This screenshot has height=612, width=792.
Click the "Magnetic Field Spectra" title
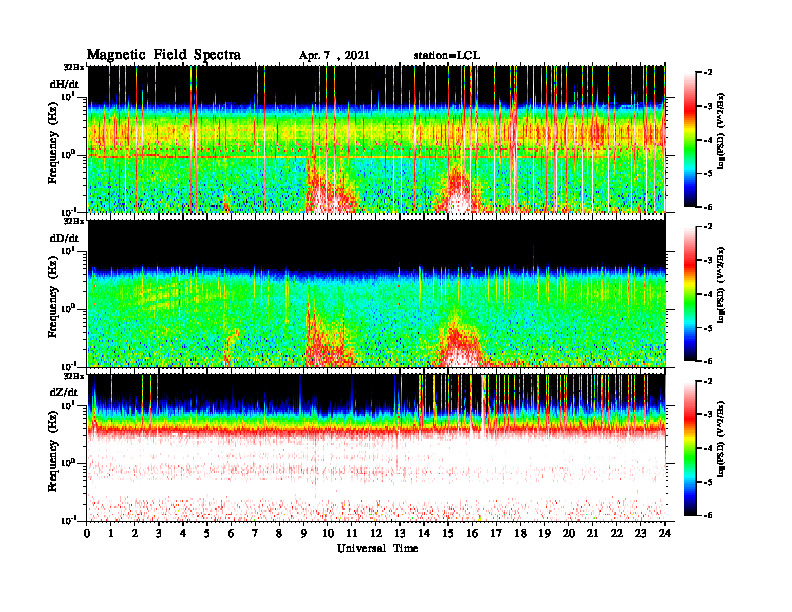164,55
